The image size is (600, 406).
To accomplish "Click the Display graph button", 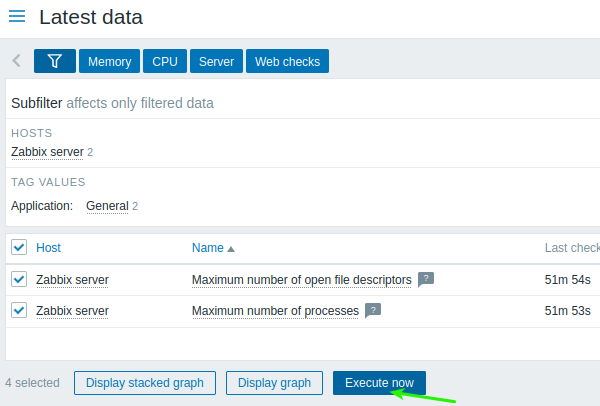I will (x=274, y=383).
